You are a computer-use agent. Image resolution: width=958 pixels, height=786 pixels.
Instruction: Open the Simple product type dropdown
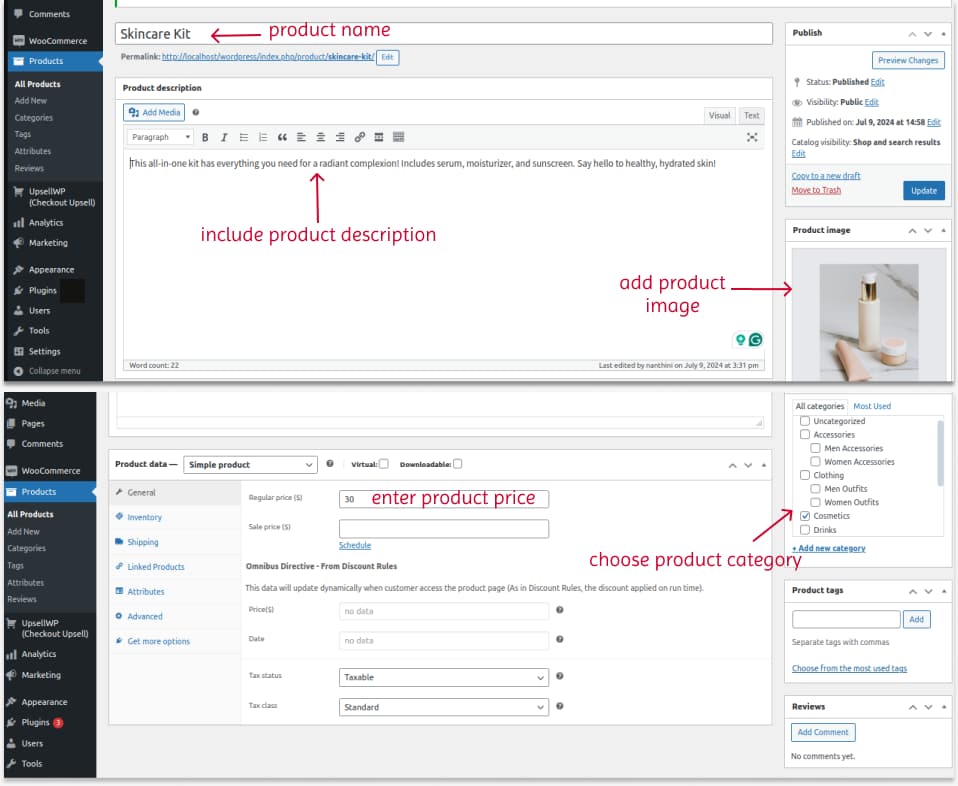point(250,465)
